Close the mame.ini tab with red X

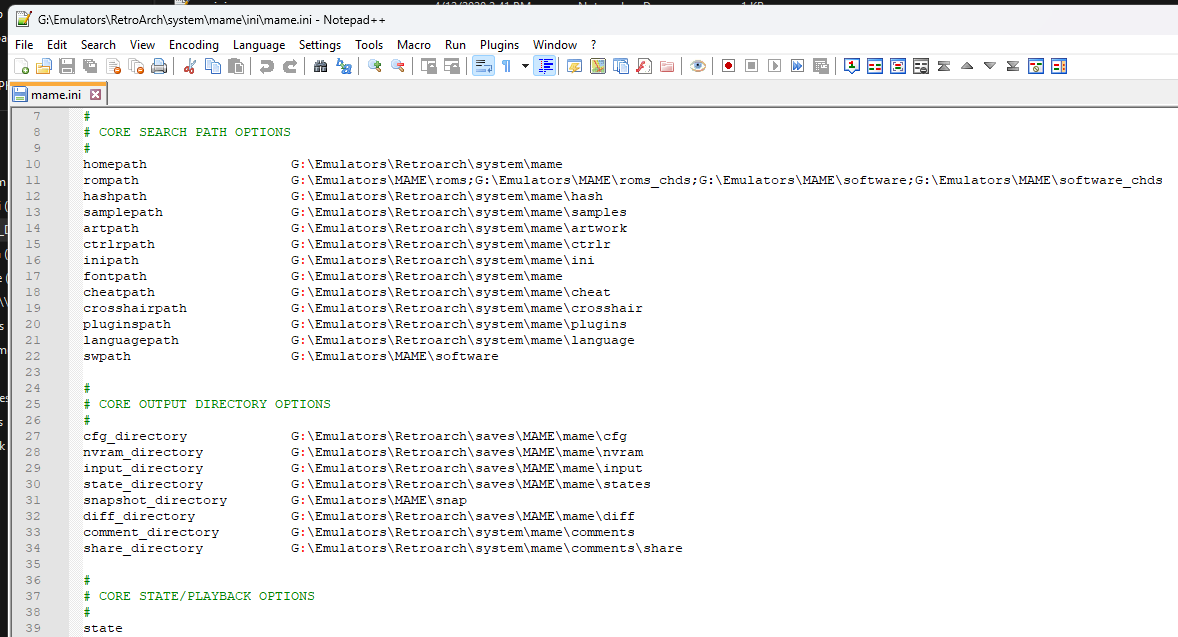tap(95, 95)
